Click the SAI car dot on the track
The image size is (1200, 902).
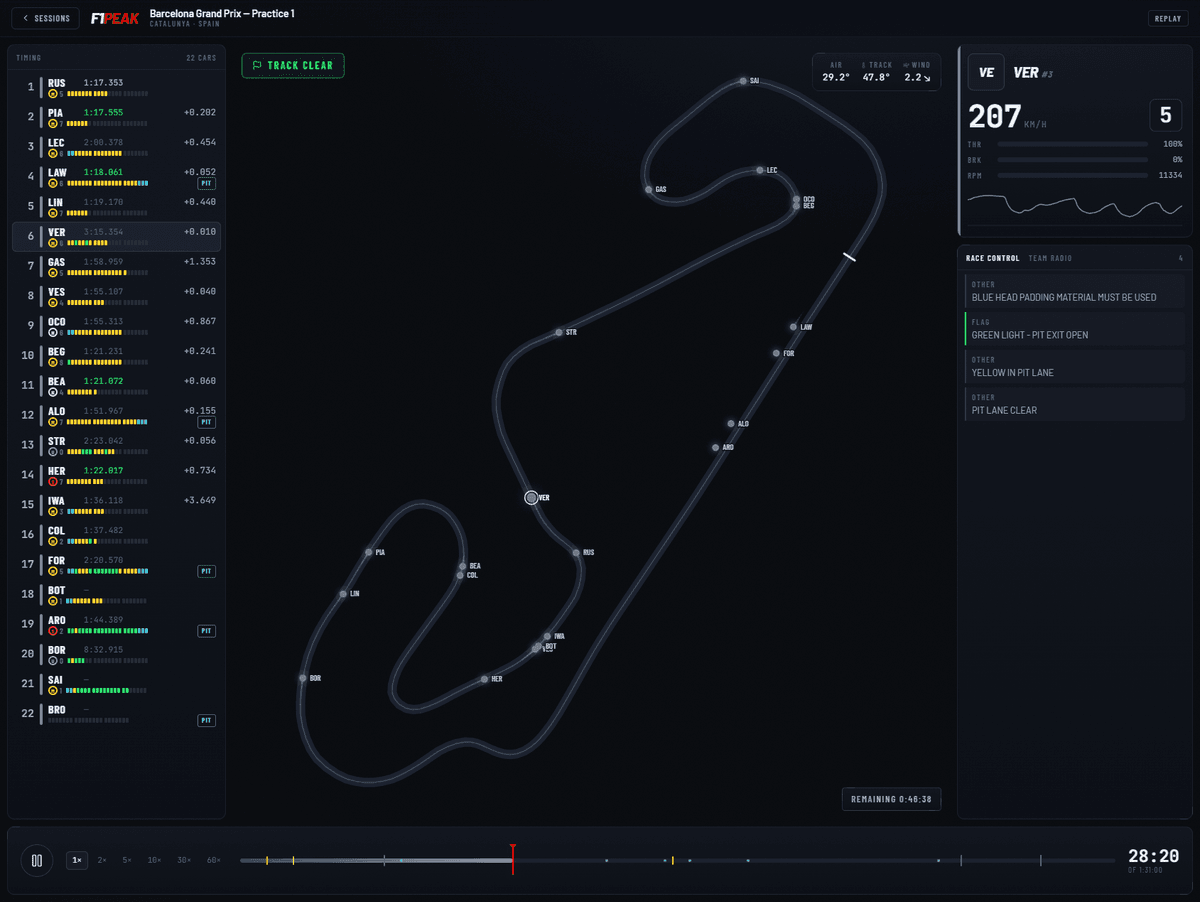743,81
